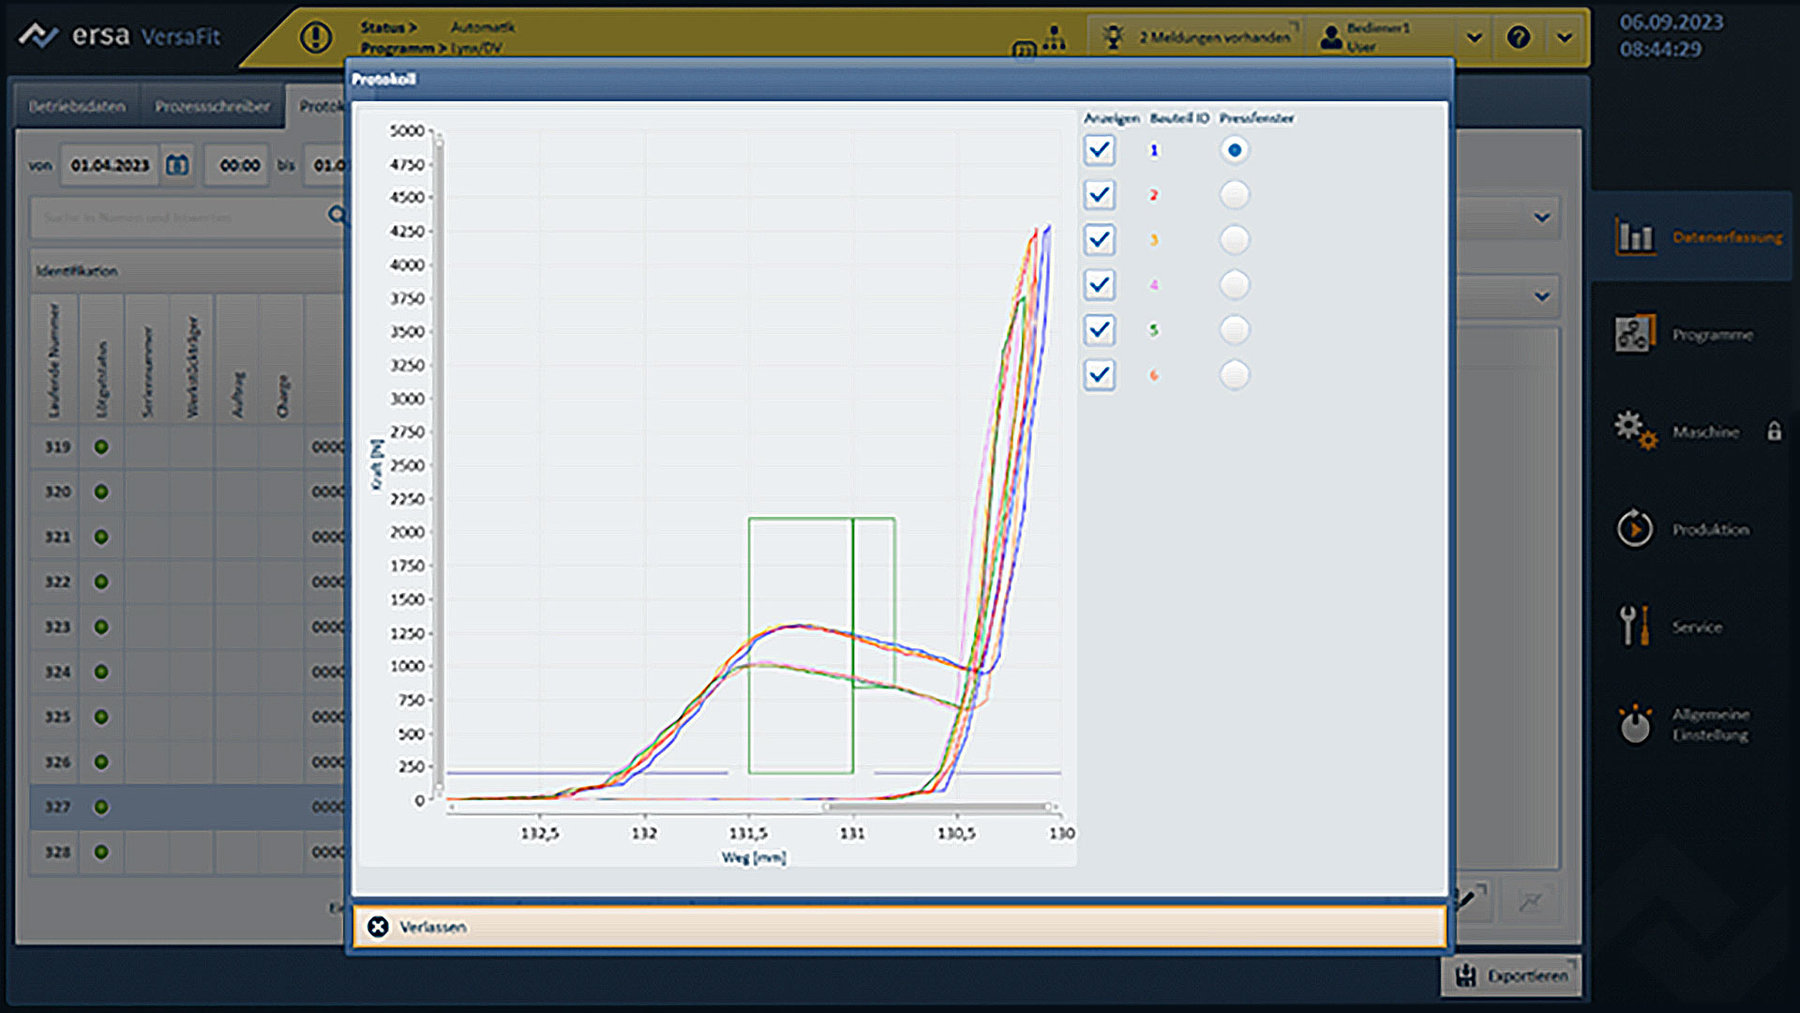Uncheck Anzeigen checkbox for Bauteil 1
Image resolution: width=1800 pixels, height=1013 pixels.
[x=1099, y=150]
